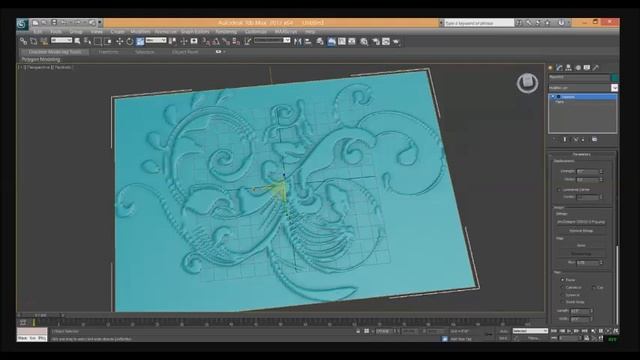This screenshot has height=360, width=640.
Task: Click the Bitmap file name button
Action: tap(581, 222)
